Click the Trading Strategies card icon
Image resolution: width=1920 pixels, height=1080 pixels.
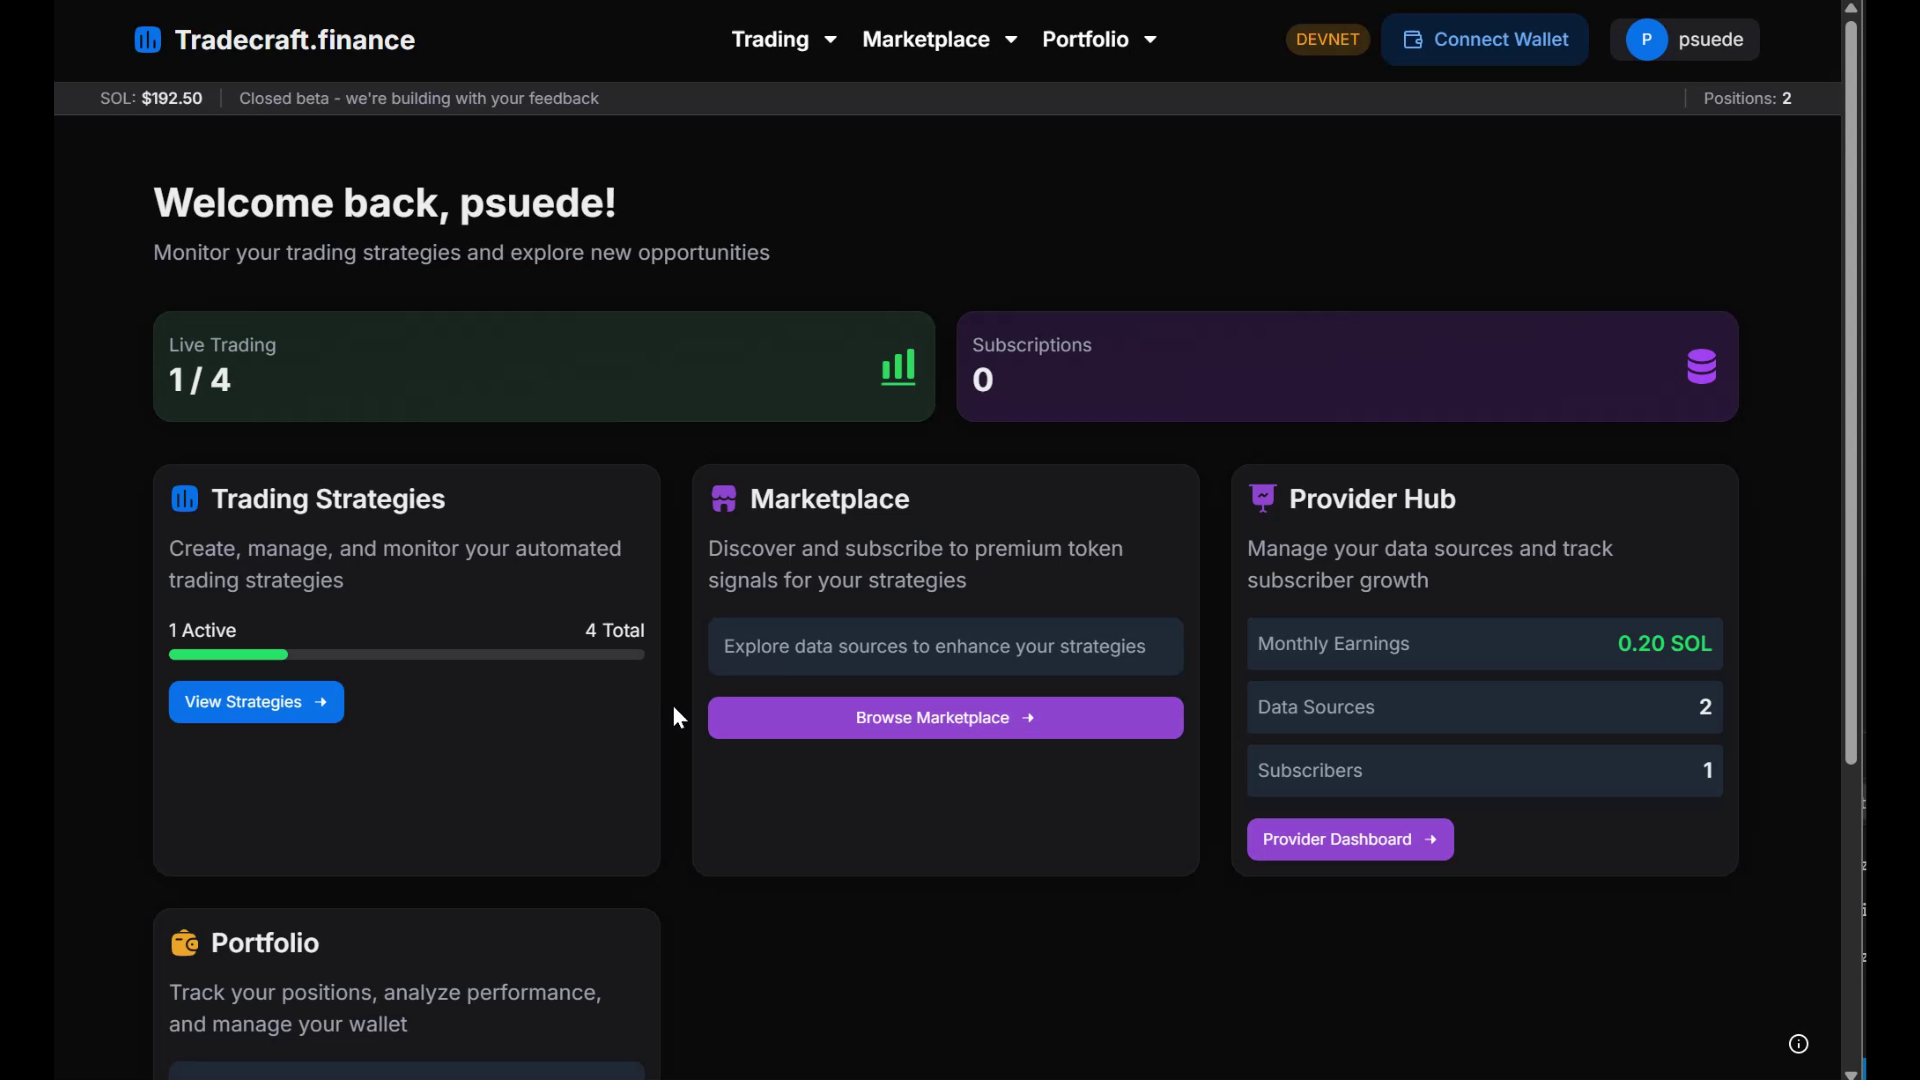click(x=185, y=499)
